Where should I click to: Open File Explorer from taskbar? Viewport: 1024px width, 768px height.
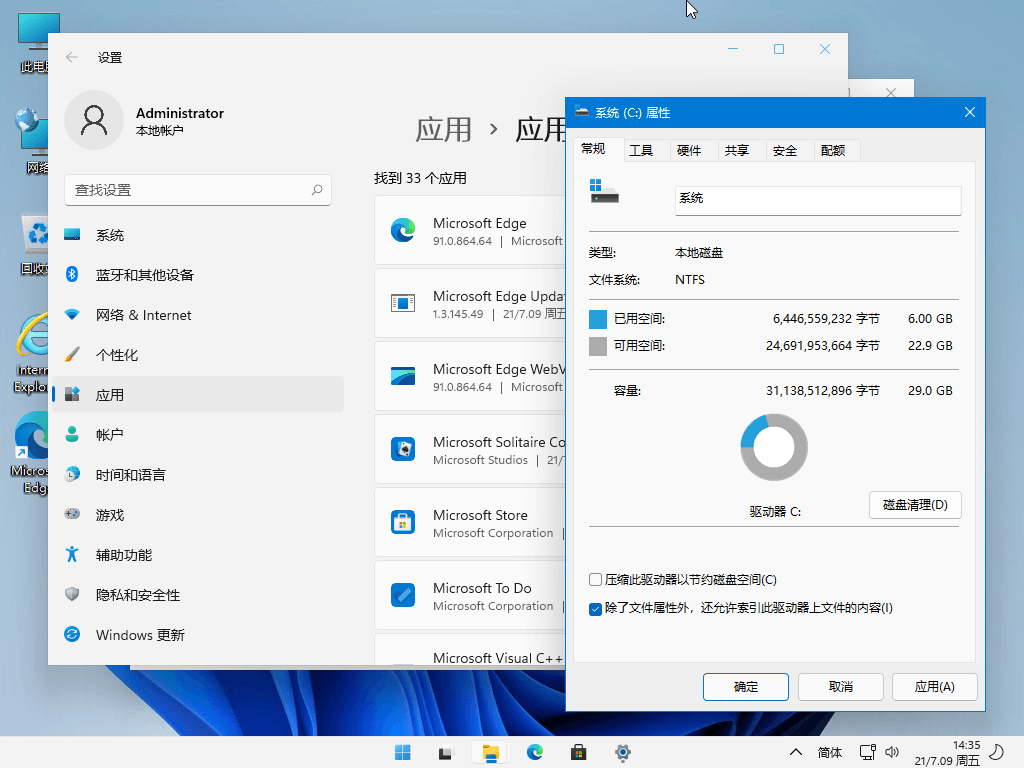pyautogui.click(x=490, y=752)
